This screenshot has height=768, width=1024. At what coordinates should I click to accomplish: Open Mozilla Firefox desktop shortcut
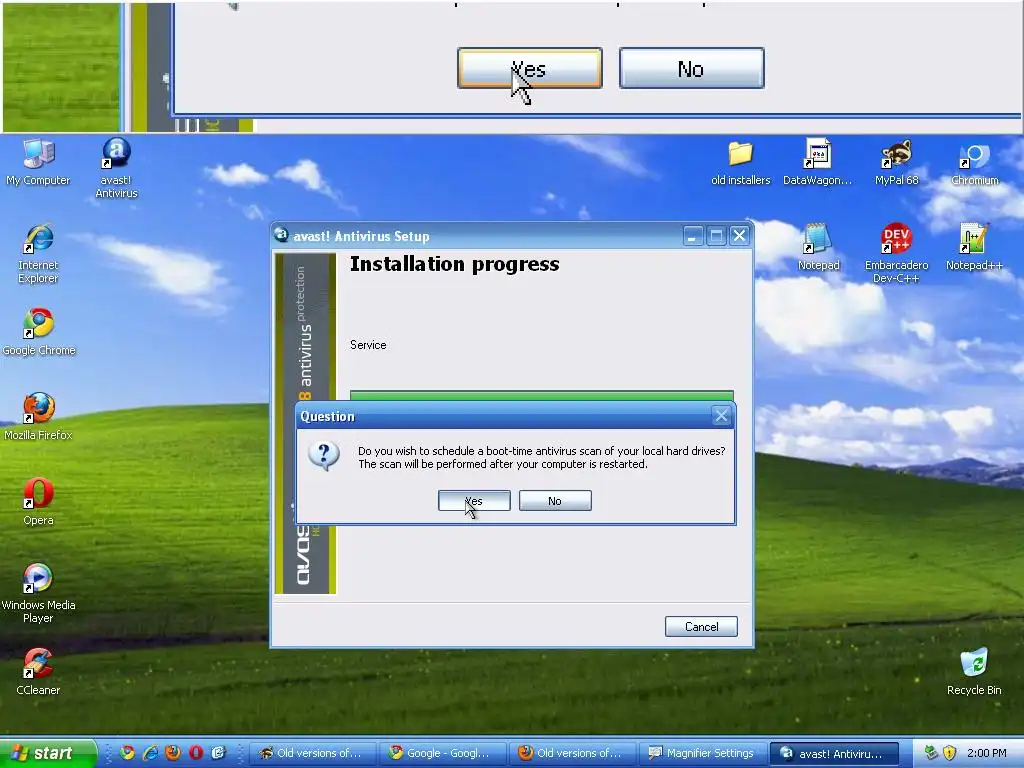[x=39, y=417]
